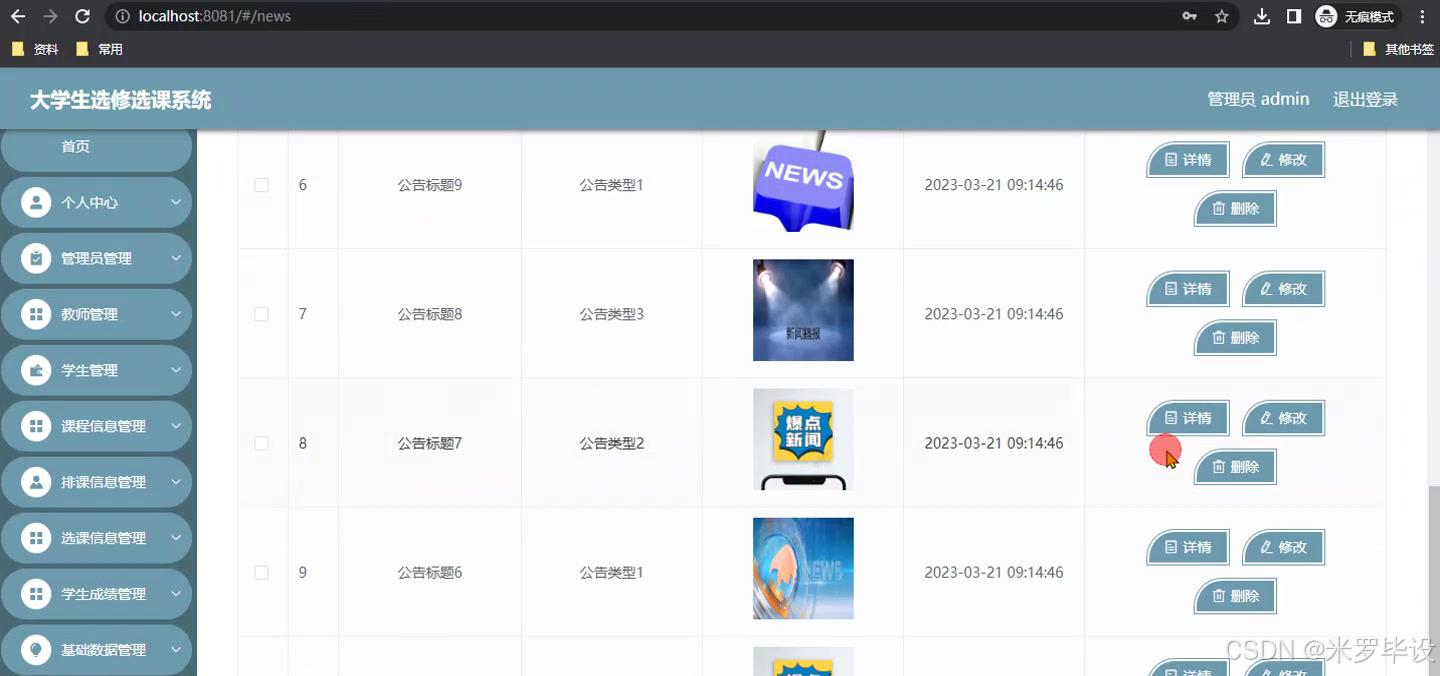Click the 选课信息管理 grid icon
This screenshot has width=1440, height=676.
point(36,538)
